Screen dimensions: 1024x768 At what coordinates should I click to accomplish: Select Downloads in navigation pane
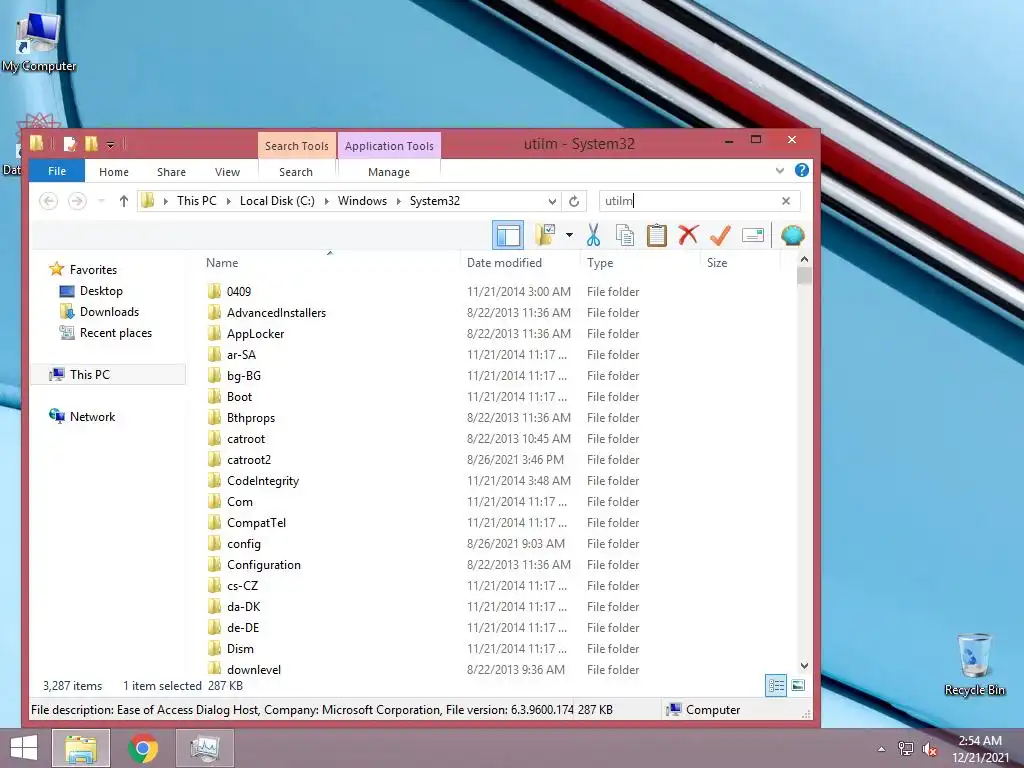coord(109,312)
